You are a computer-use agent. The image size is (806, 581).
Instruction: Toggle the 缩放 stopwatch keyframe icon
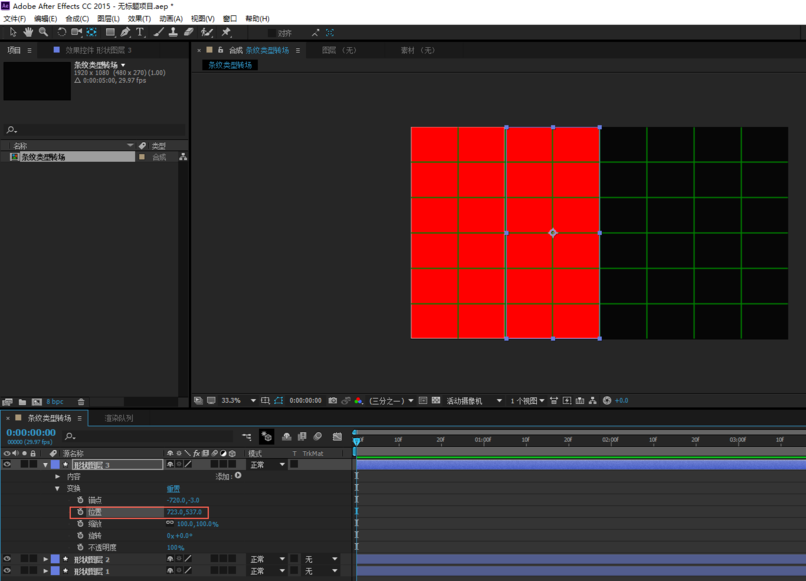pyautogui.click(x=80, y=523)
